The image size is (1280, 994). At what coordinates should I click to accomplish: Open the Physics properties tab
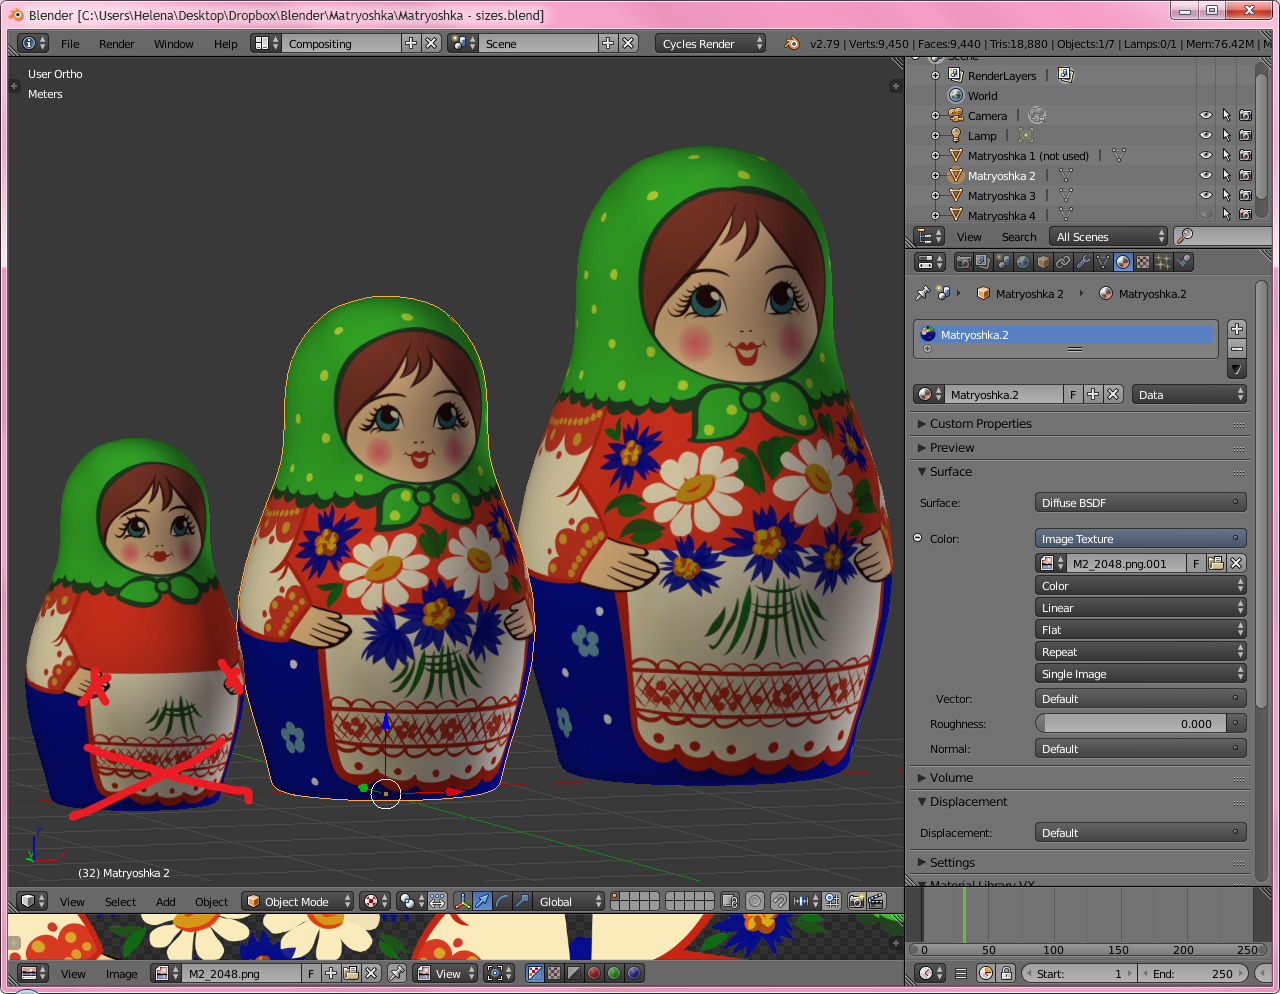(1183, 262)
